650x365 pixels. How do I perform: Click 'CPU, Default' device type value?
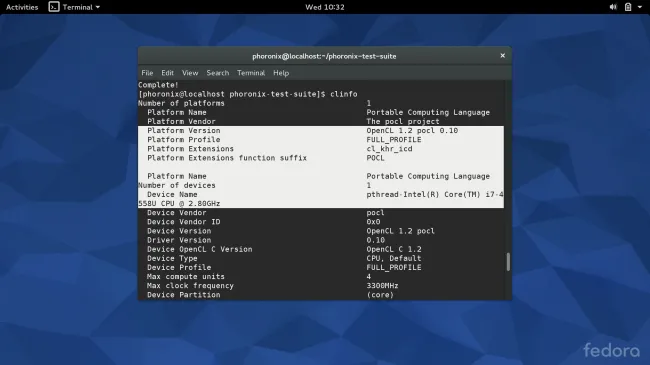[x=394, y=258]
